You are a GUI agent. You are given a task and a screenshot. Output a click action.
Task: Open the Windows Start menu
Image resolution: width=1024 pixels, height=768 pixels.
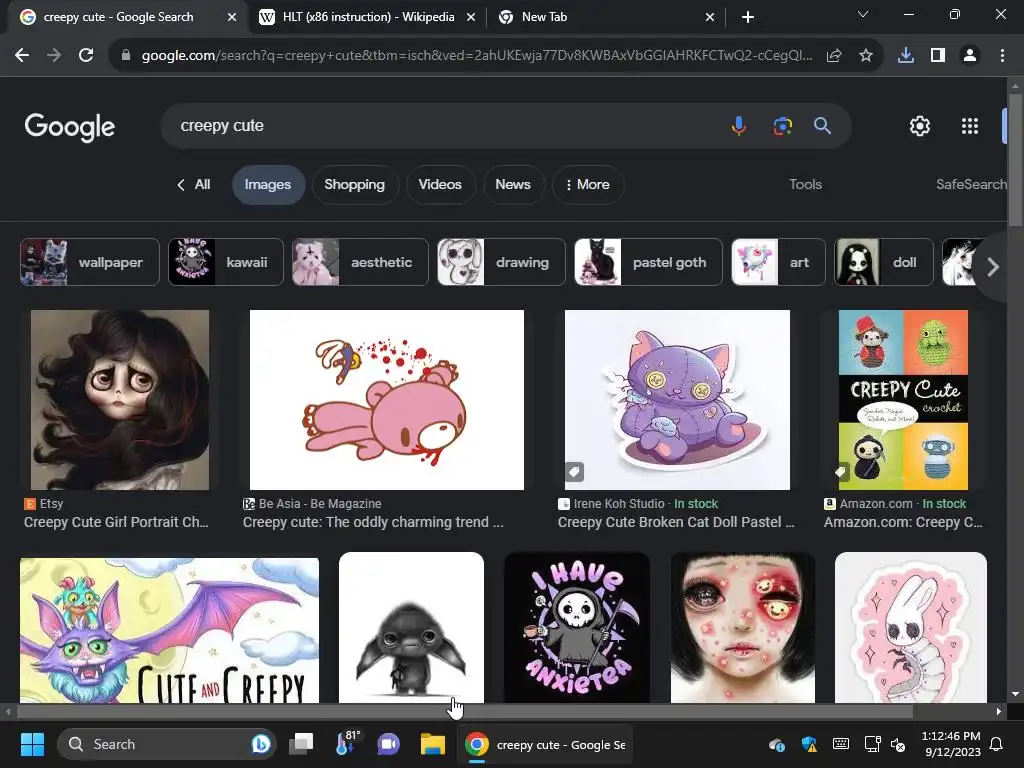(x=32, y=744)
